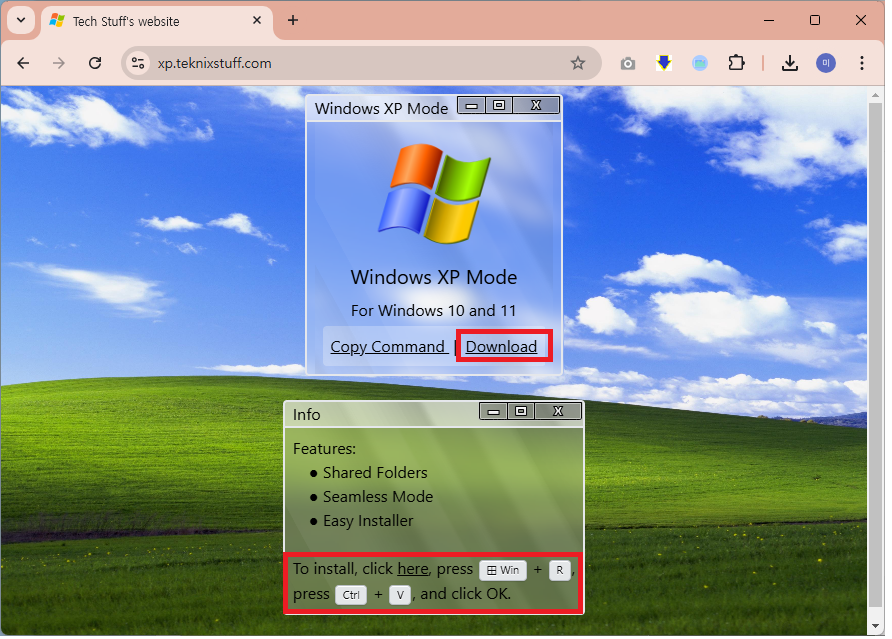Image resolution: width=892 pixels, height=639 pixels.
Task: Minimize the Windows XP Mode panel
Action: click(x=472, y=105)
